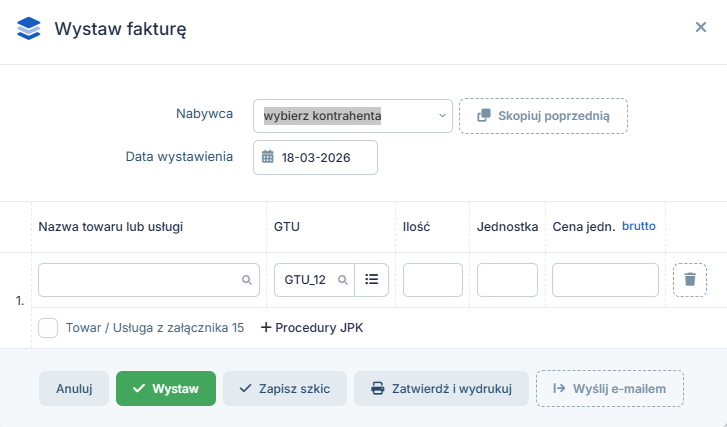Close the Wystaw fakturę dialog
Screen dimensions: 727x427
click(x=701, y=27)
